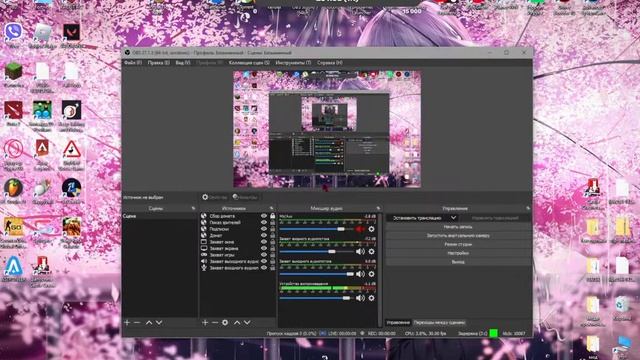Image resolution: width=640 pixels, height=360 pixels.
Task: Open the Файл menu
Action: pos(133,63)
